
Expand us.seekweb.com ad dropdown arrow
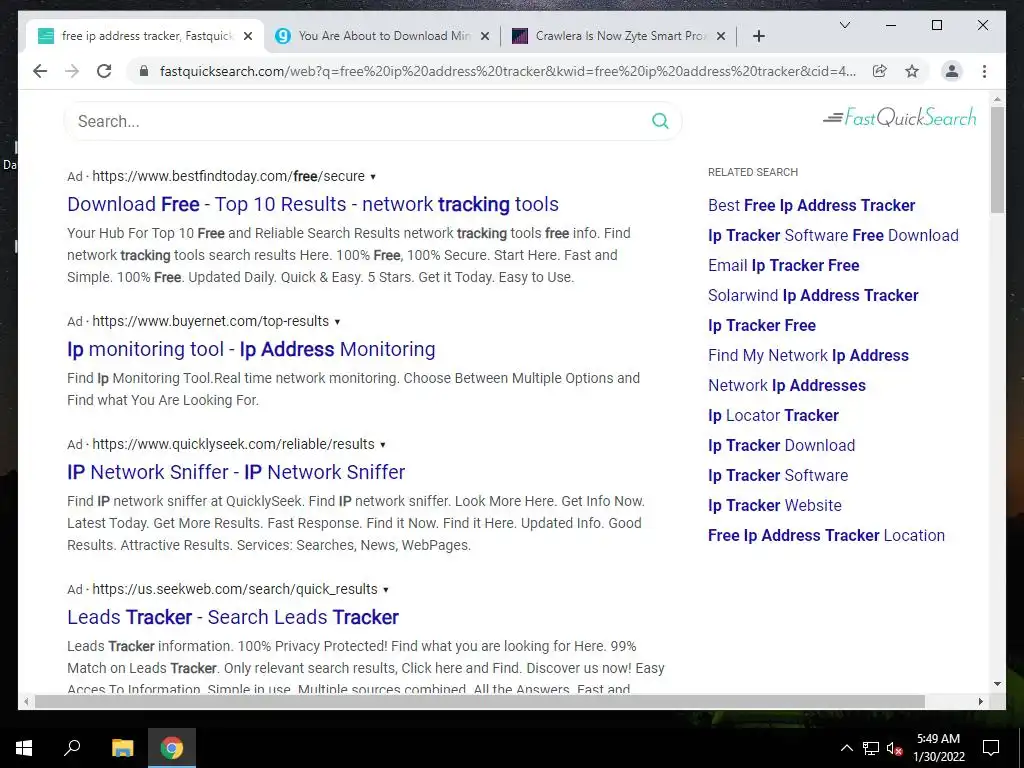coord(385,589)
